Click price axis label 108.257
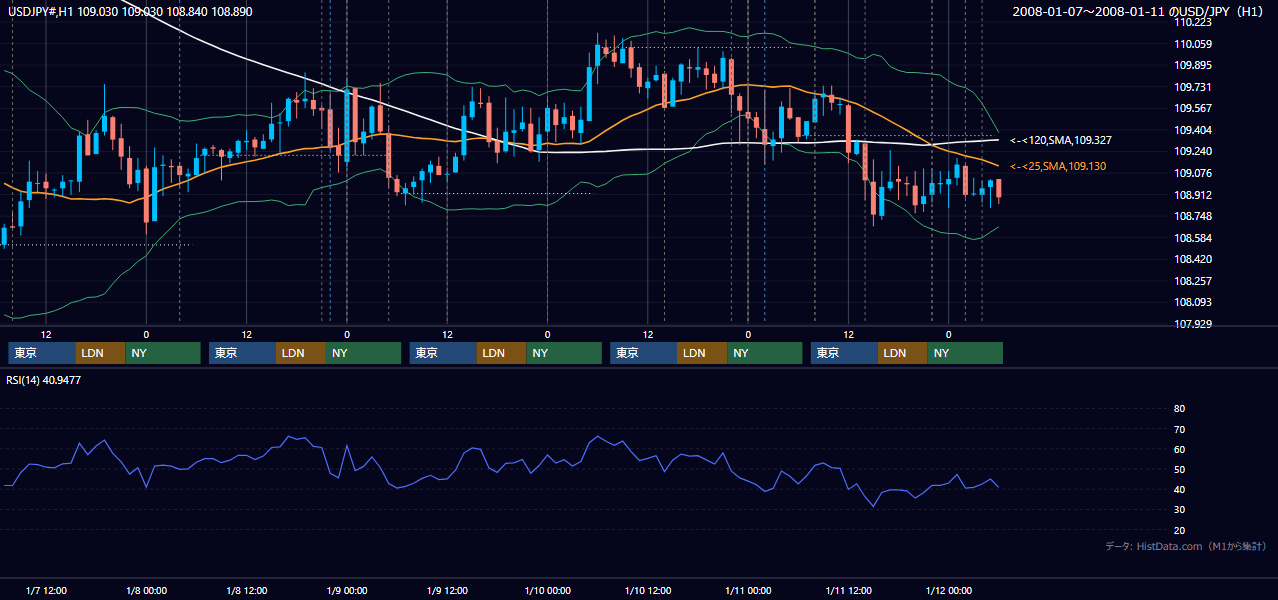Screen dimensions: 1278x600 point(1195,281)
